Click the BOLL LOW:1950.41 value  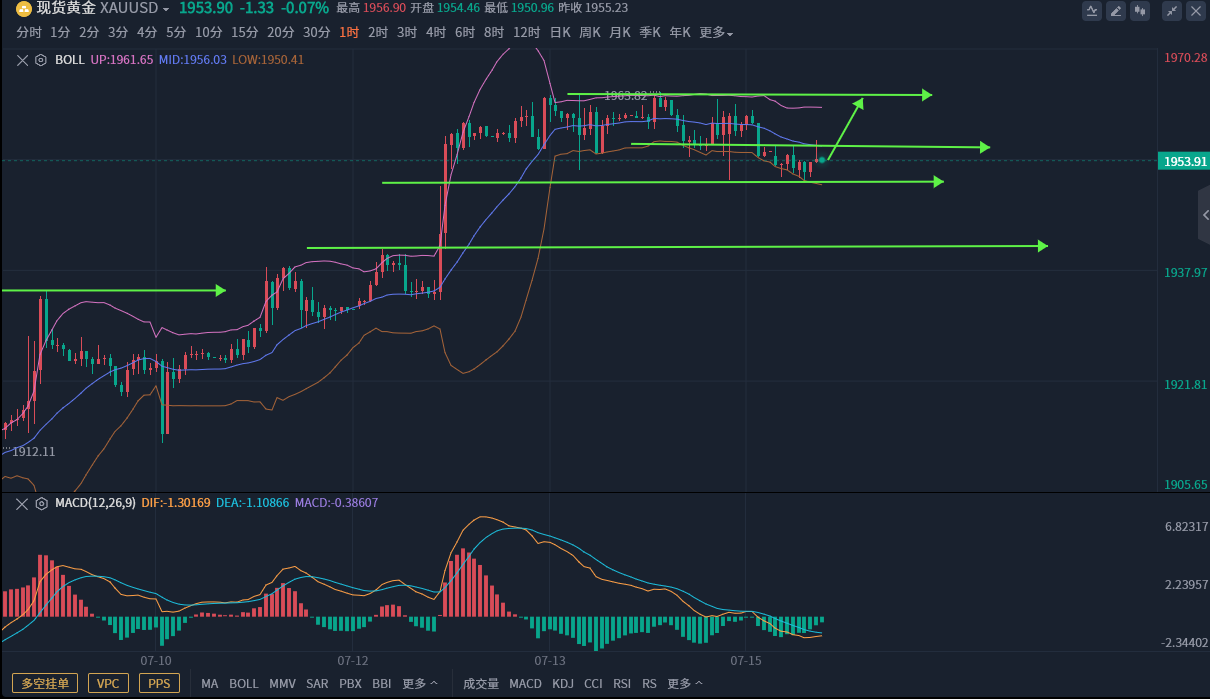268,60
